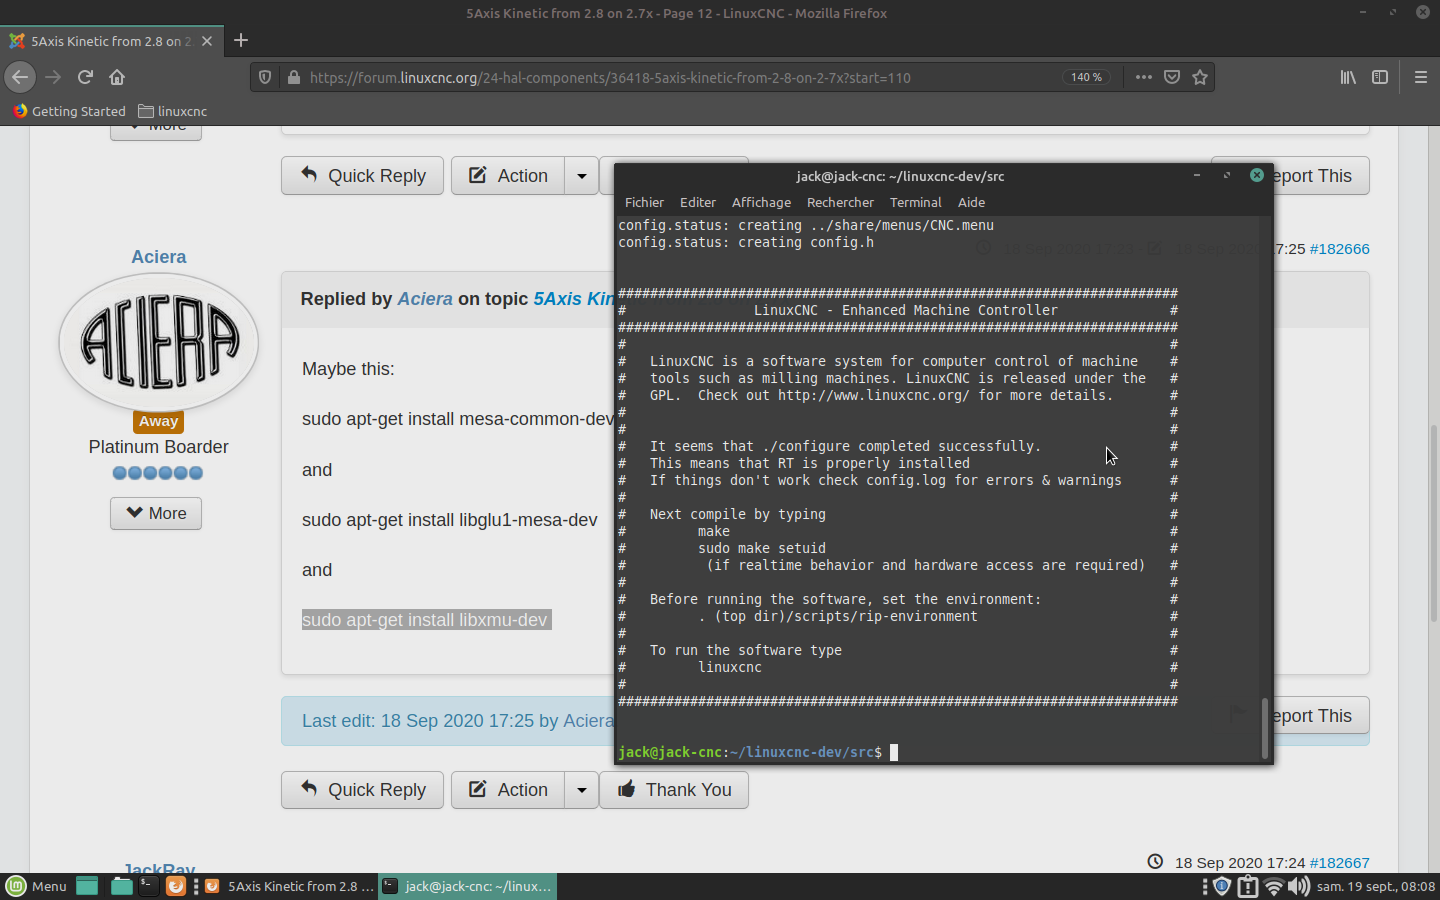
Task: Click the Thank You button
Action: [674, 790]
